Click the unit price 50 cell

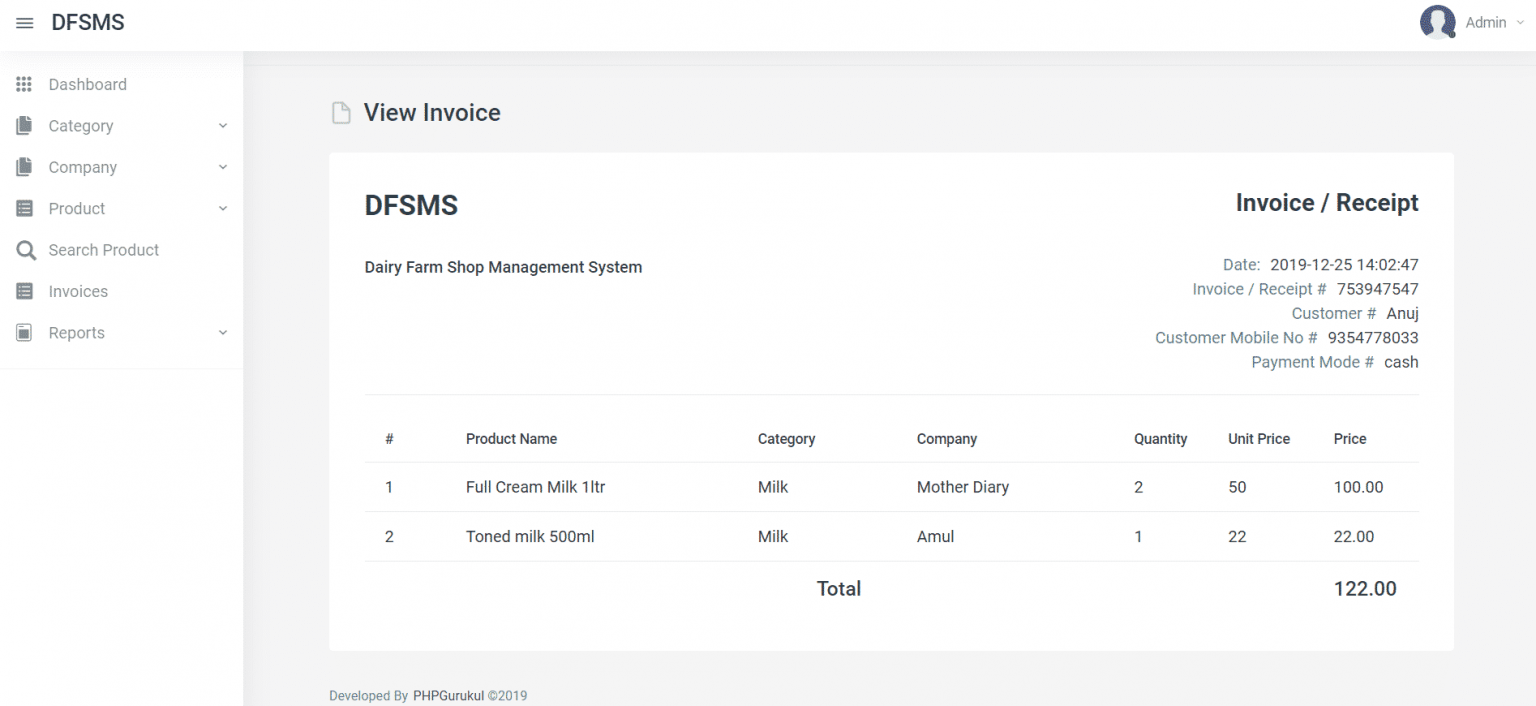pos(1237,487)
